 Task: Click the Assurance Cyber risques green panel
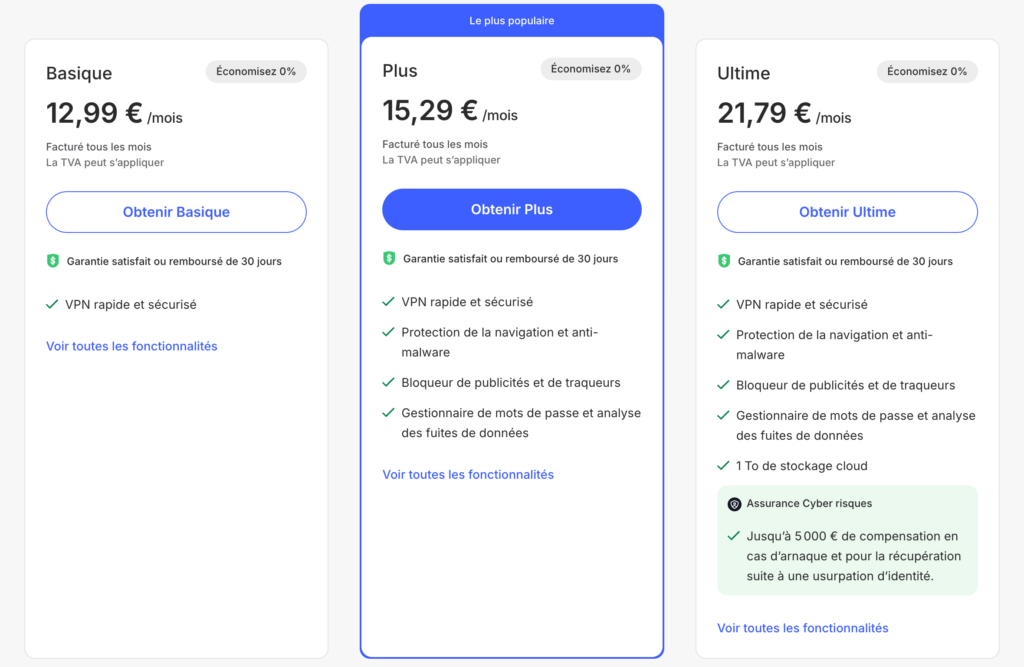click(846, 540)
